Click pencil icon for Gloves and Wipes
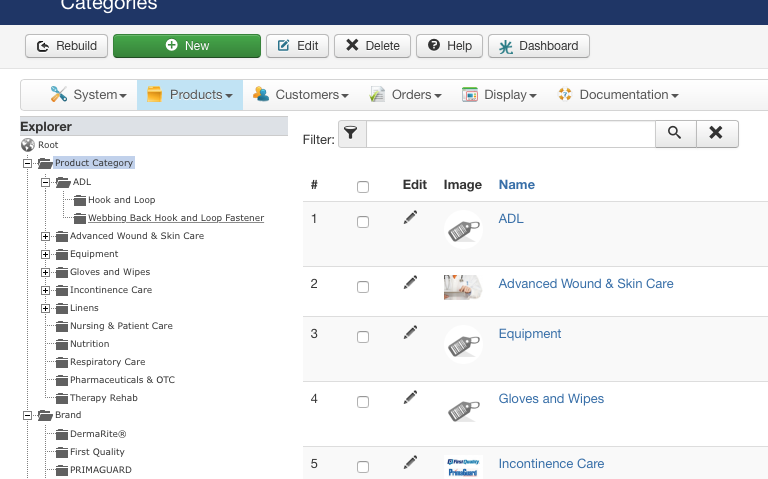Viewport: 768px width, 479px height. (410, 397)
